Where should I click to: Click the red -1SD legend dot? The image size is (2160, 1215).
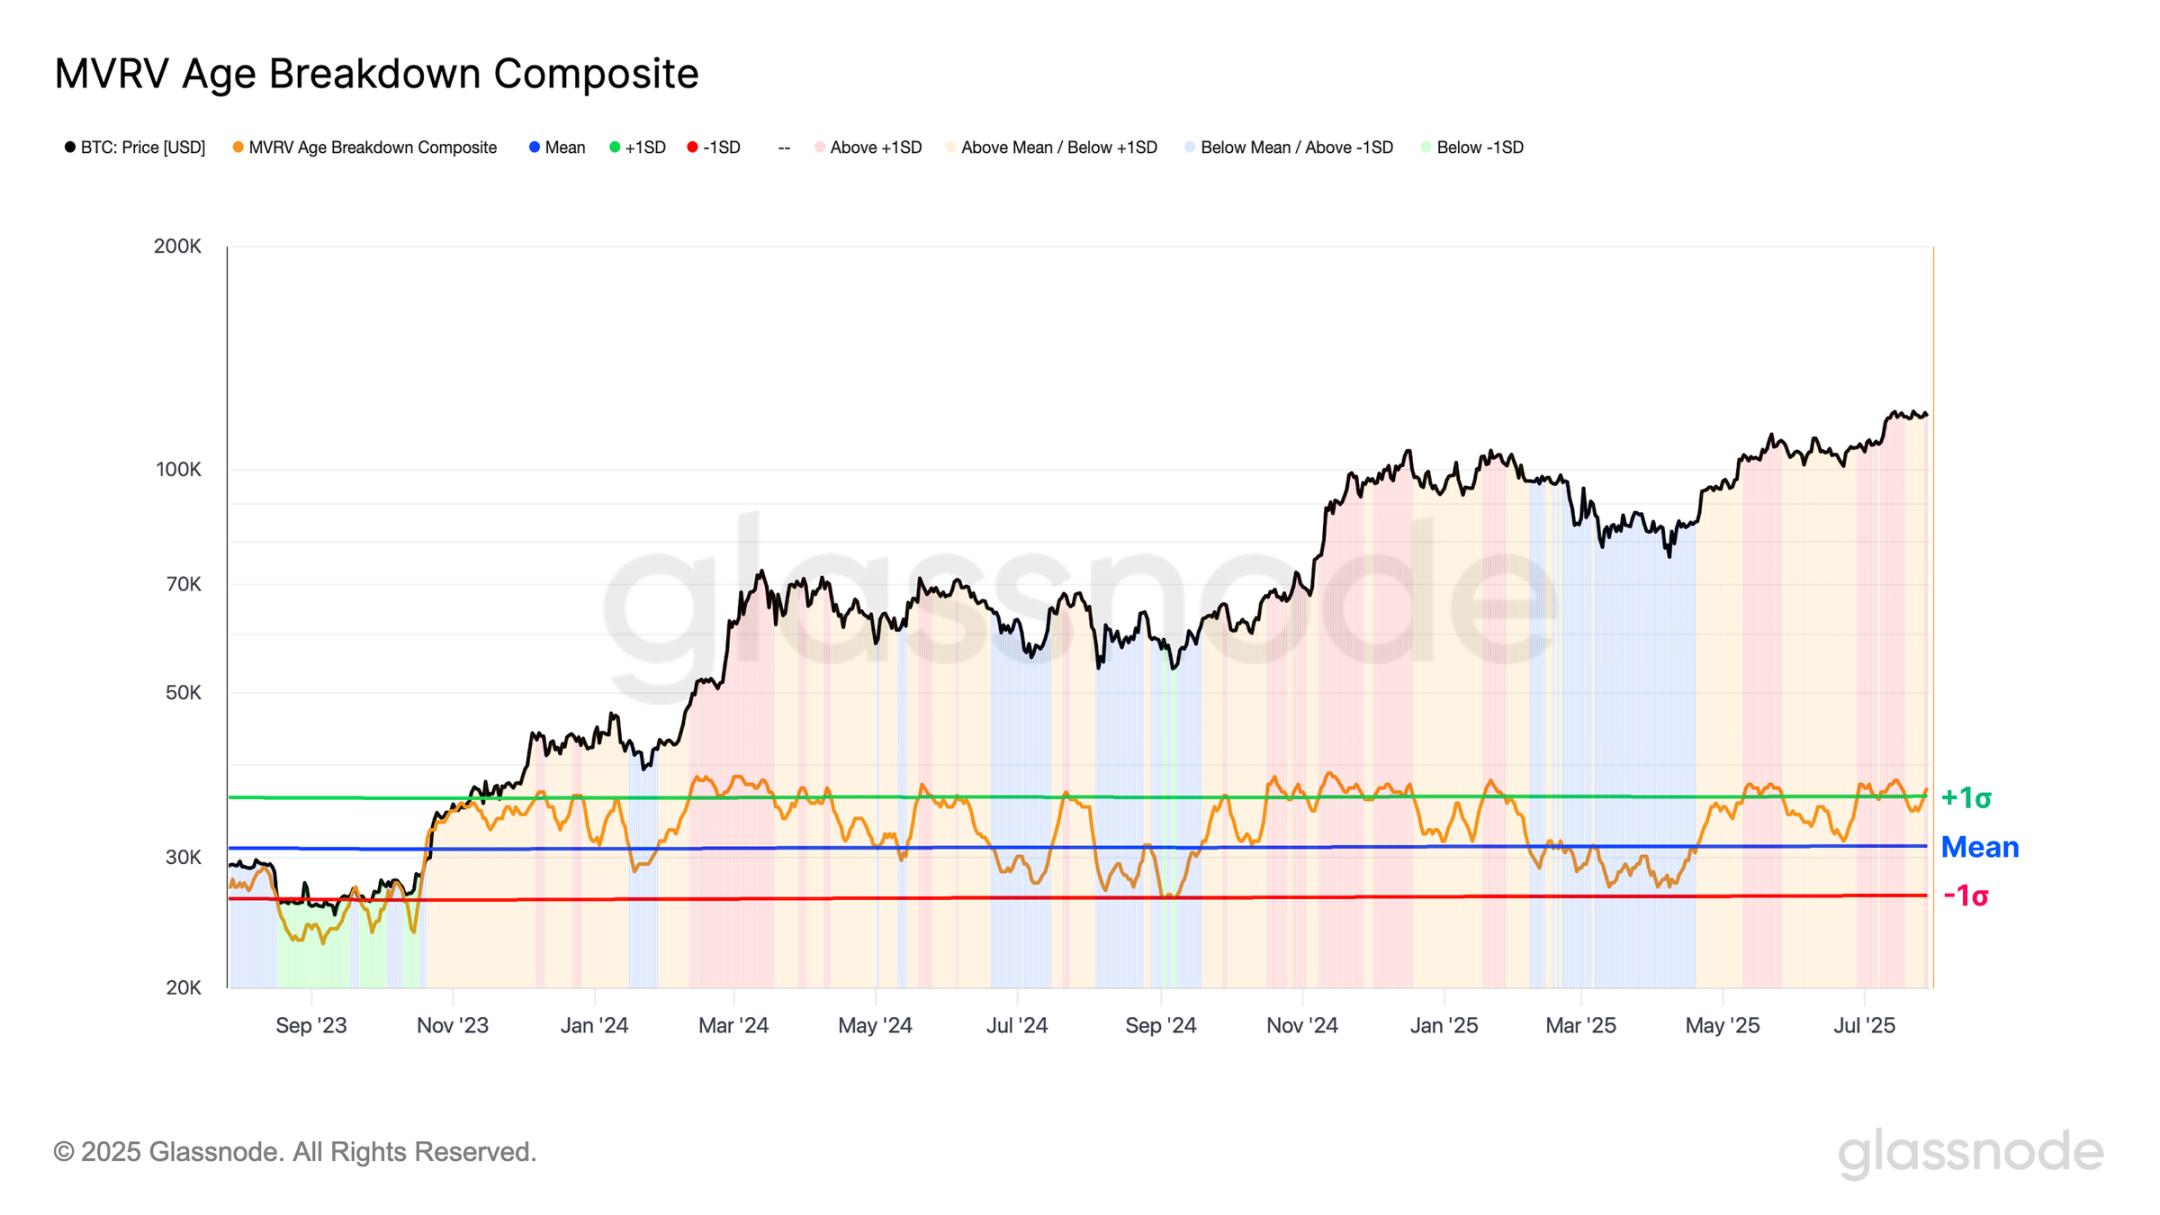(692, 148)
